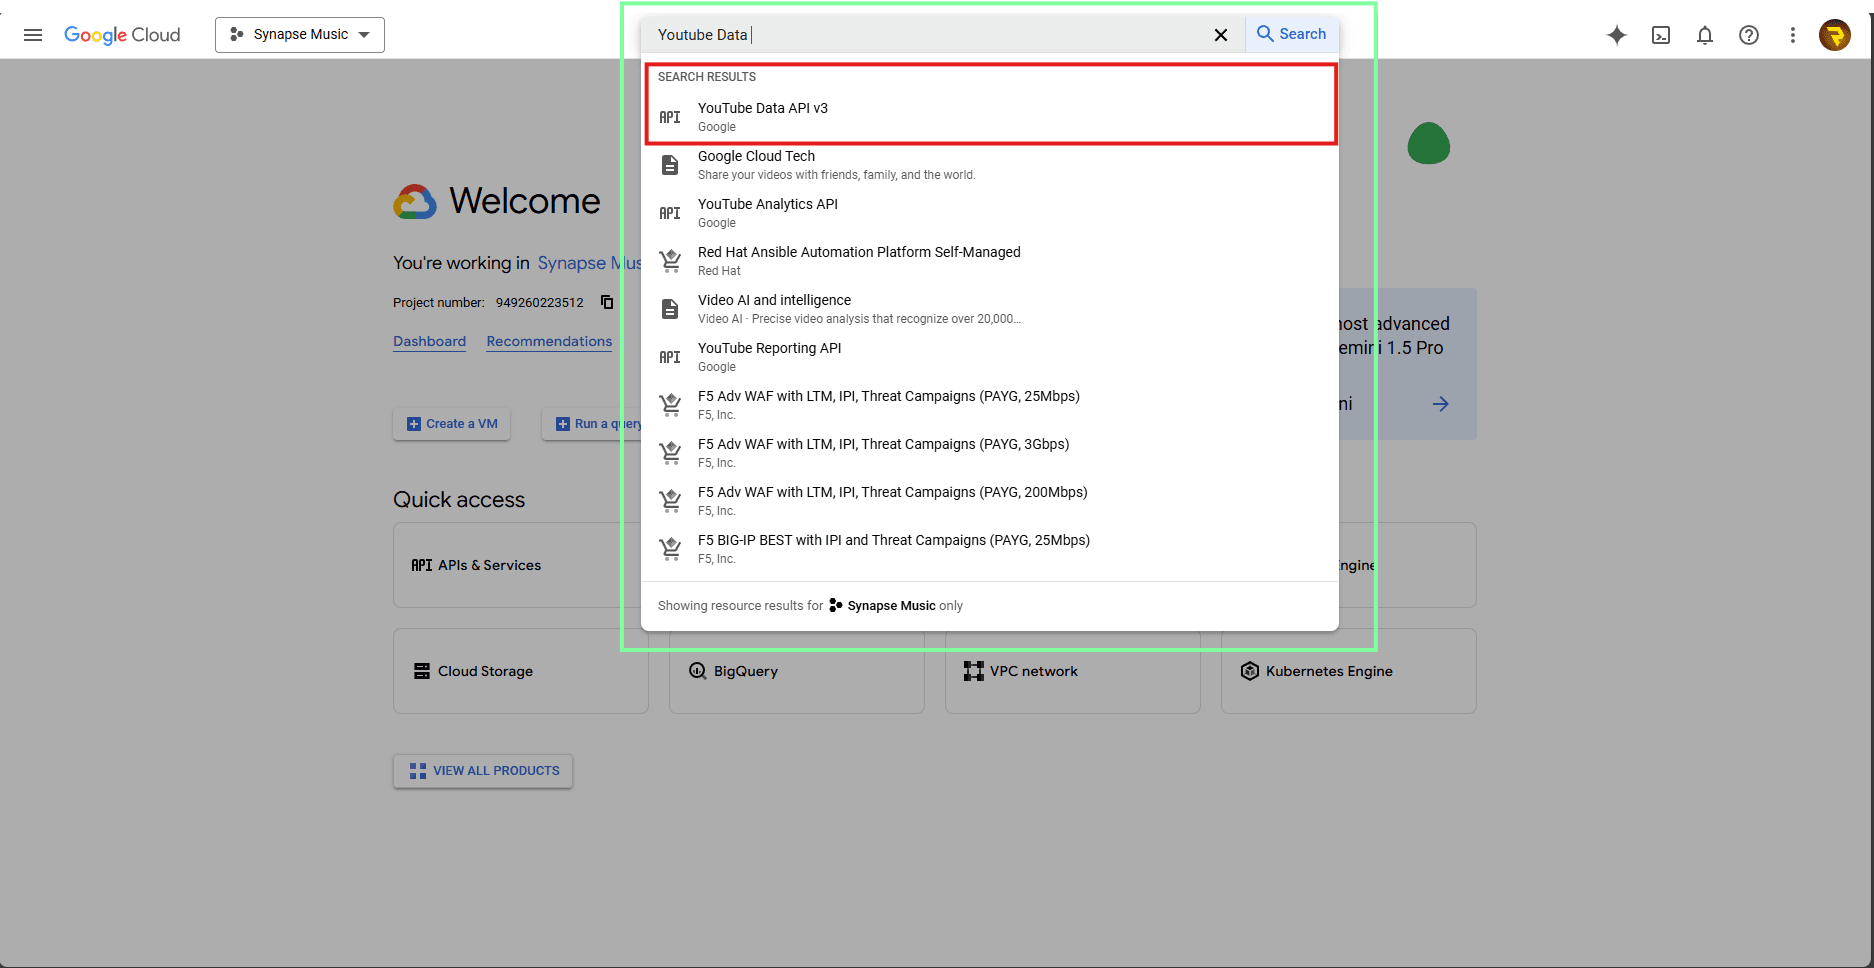Open the Recommendations link
Viewport: 1874px width, 968px height.
coord(549,341)
